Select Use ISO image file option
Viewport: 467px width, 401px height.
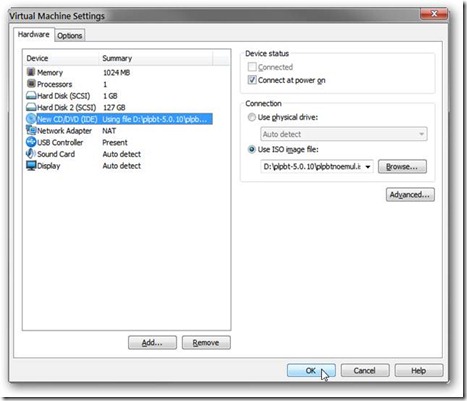pos(252,149)
